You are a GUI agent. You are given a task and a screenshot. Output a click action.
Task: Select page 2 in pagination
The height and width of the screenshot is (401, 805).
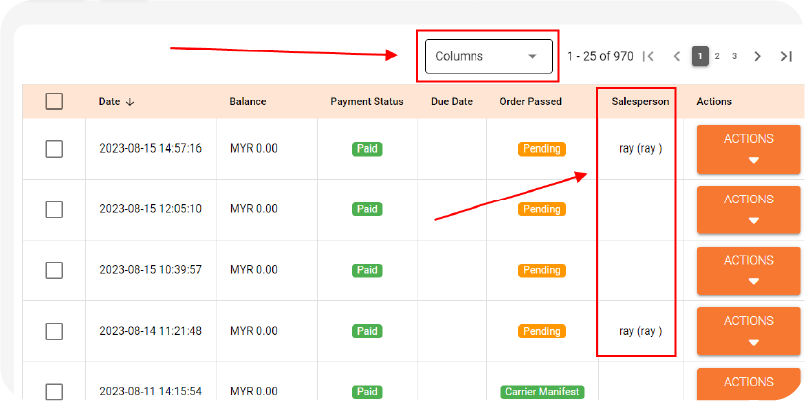(717, 56)
